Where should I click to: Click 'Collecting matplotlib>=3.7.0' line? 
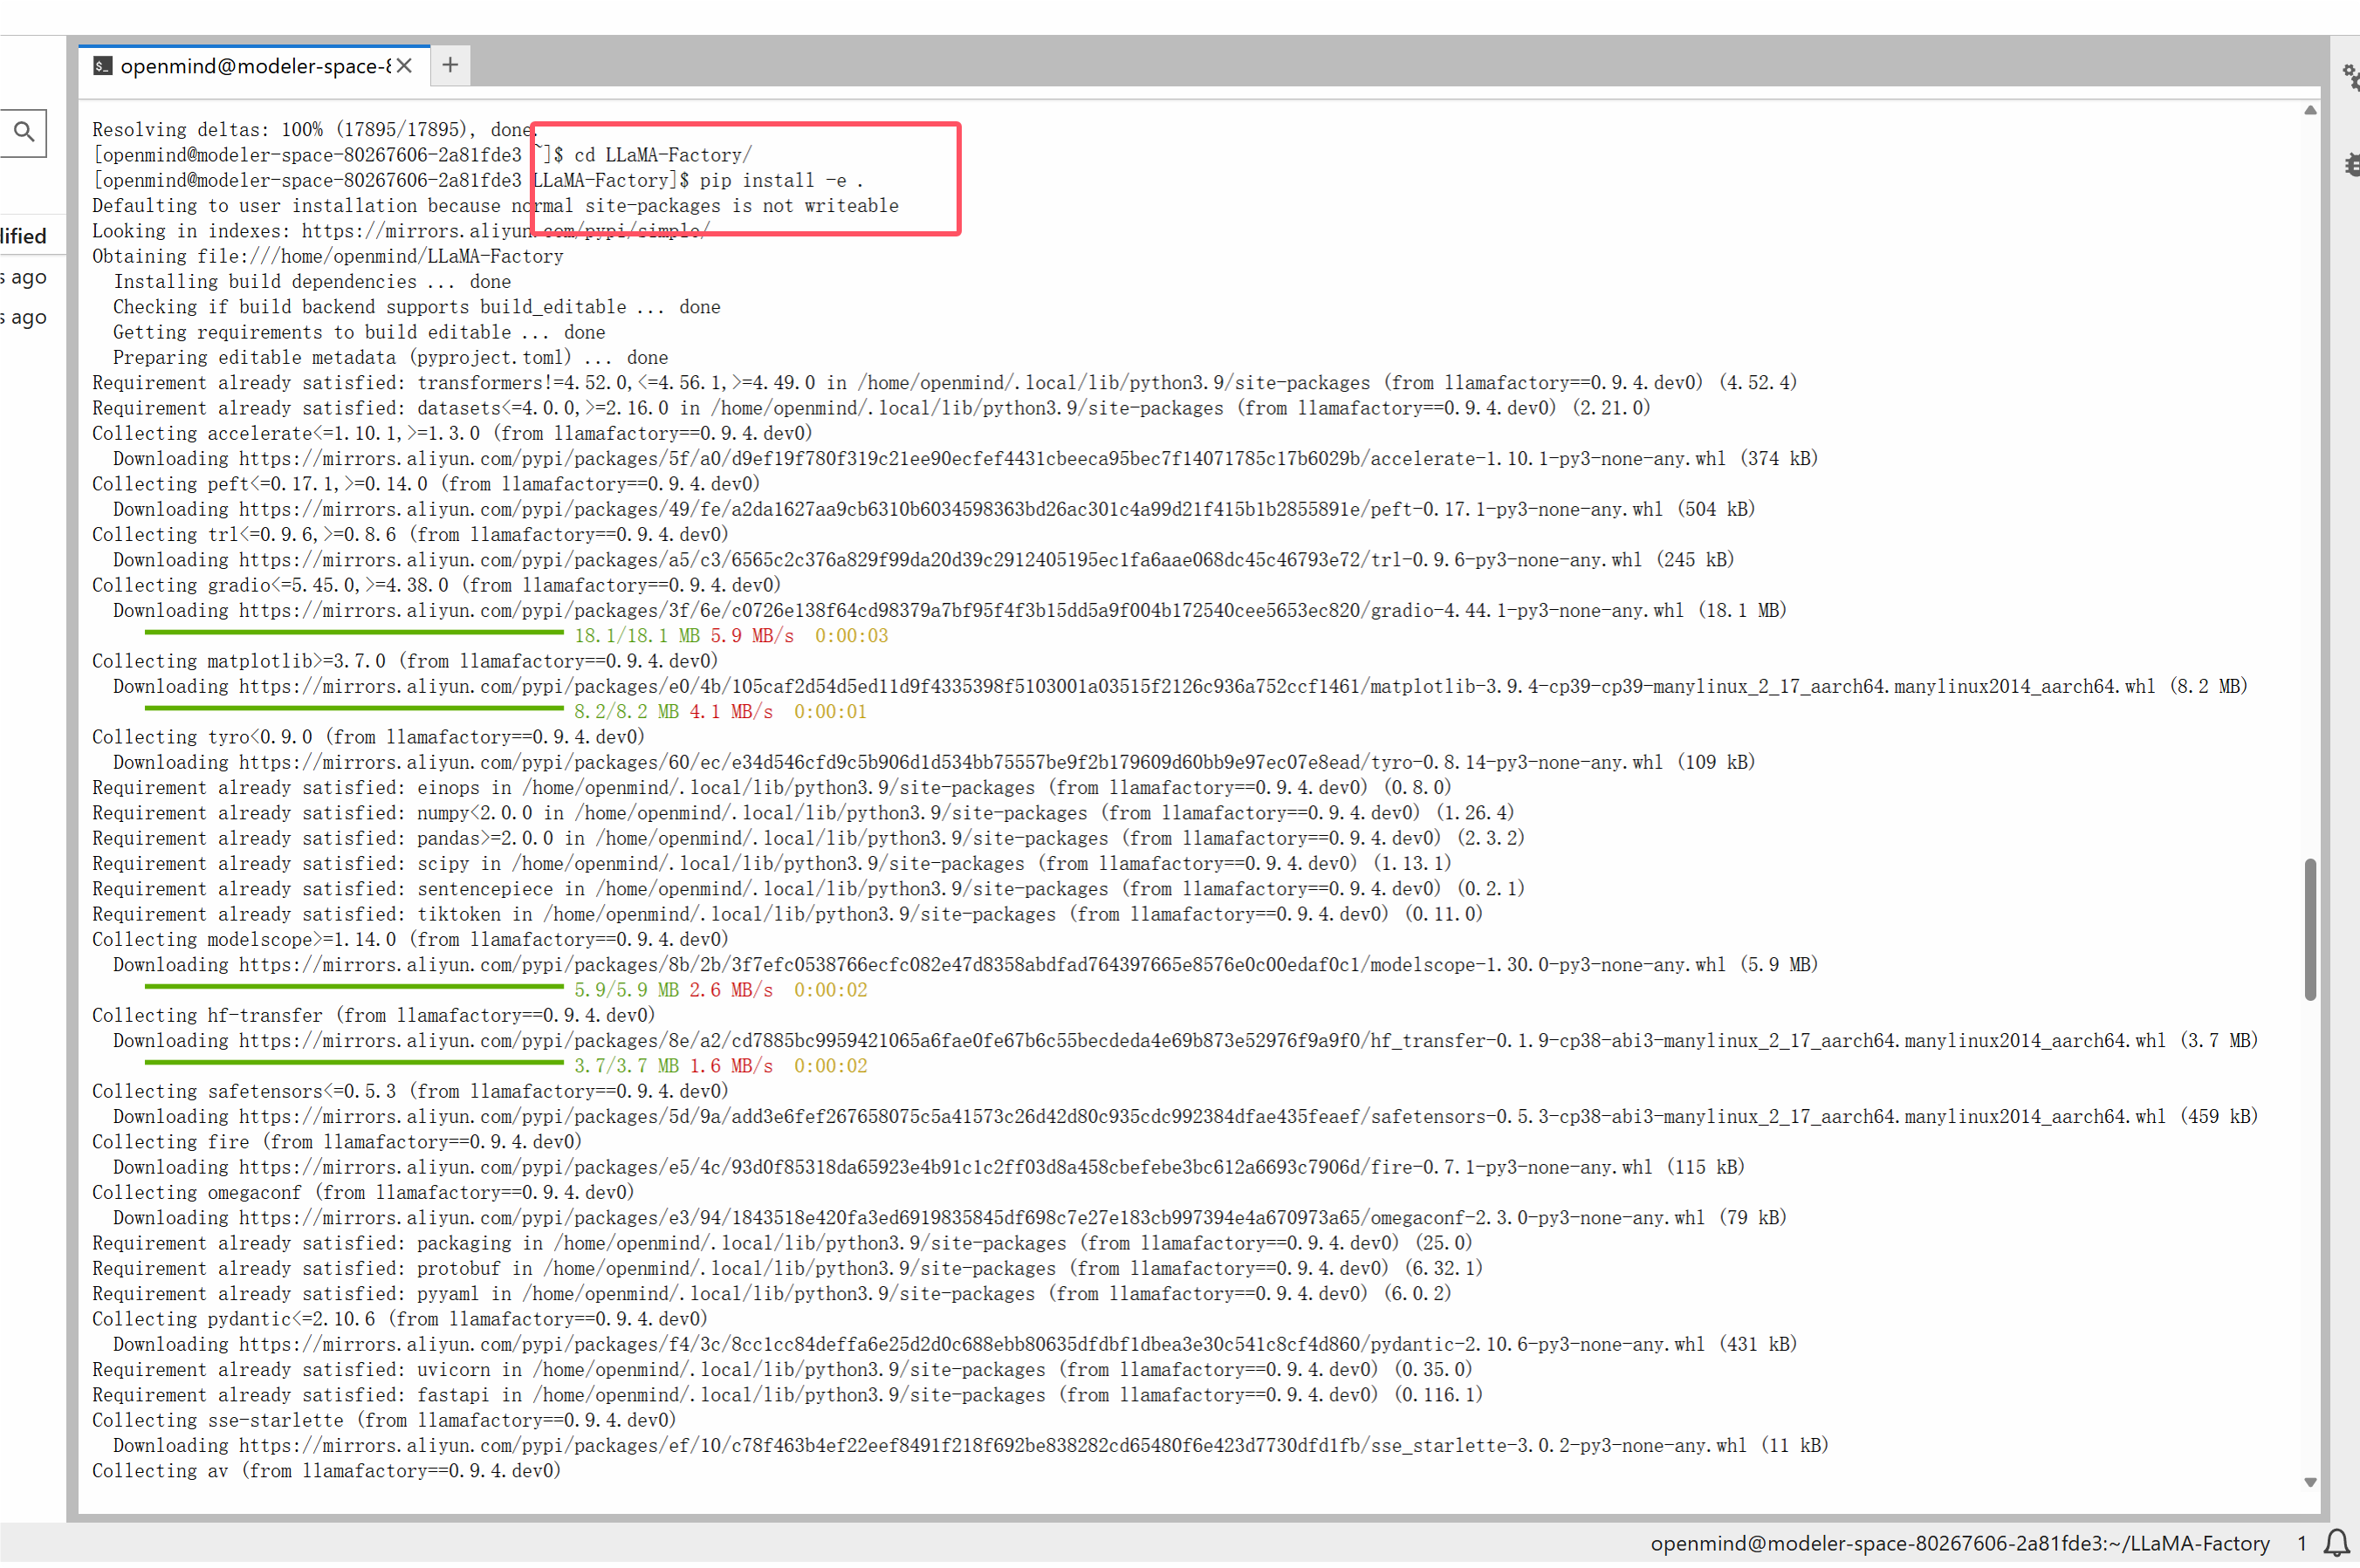pyautogui.click(x=405, y=662)
